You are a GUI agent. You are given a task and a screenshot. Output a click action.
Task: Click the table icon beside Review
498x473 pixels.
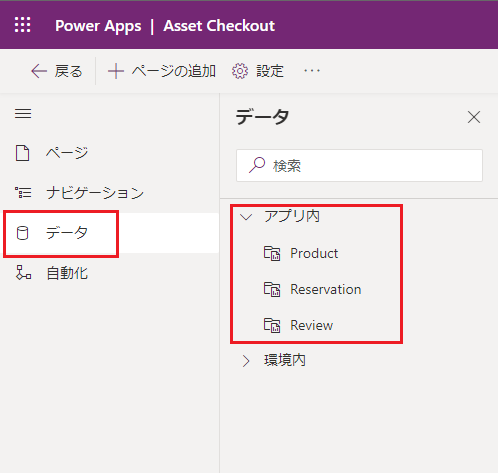click(272, 325)
